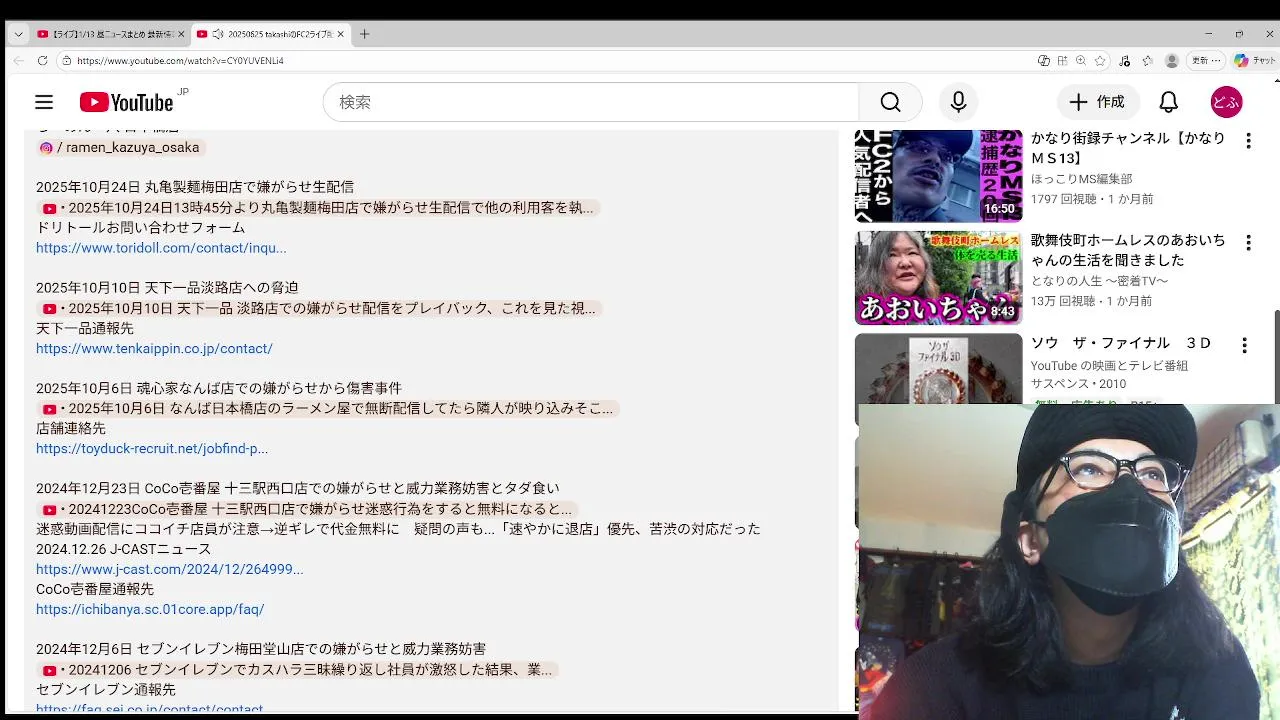
Task: Click the CoCo壱番屋通報先 text
Action: click(x=95, y=589)
